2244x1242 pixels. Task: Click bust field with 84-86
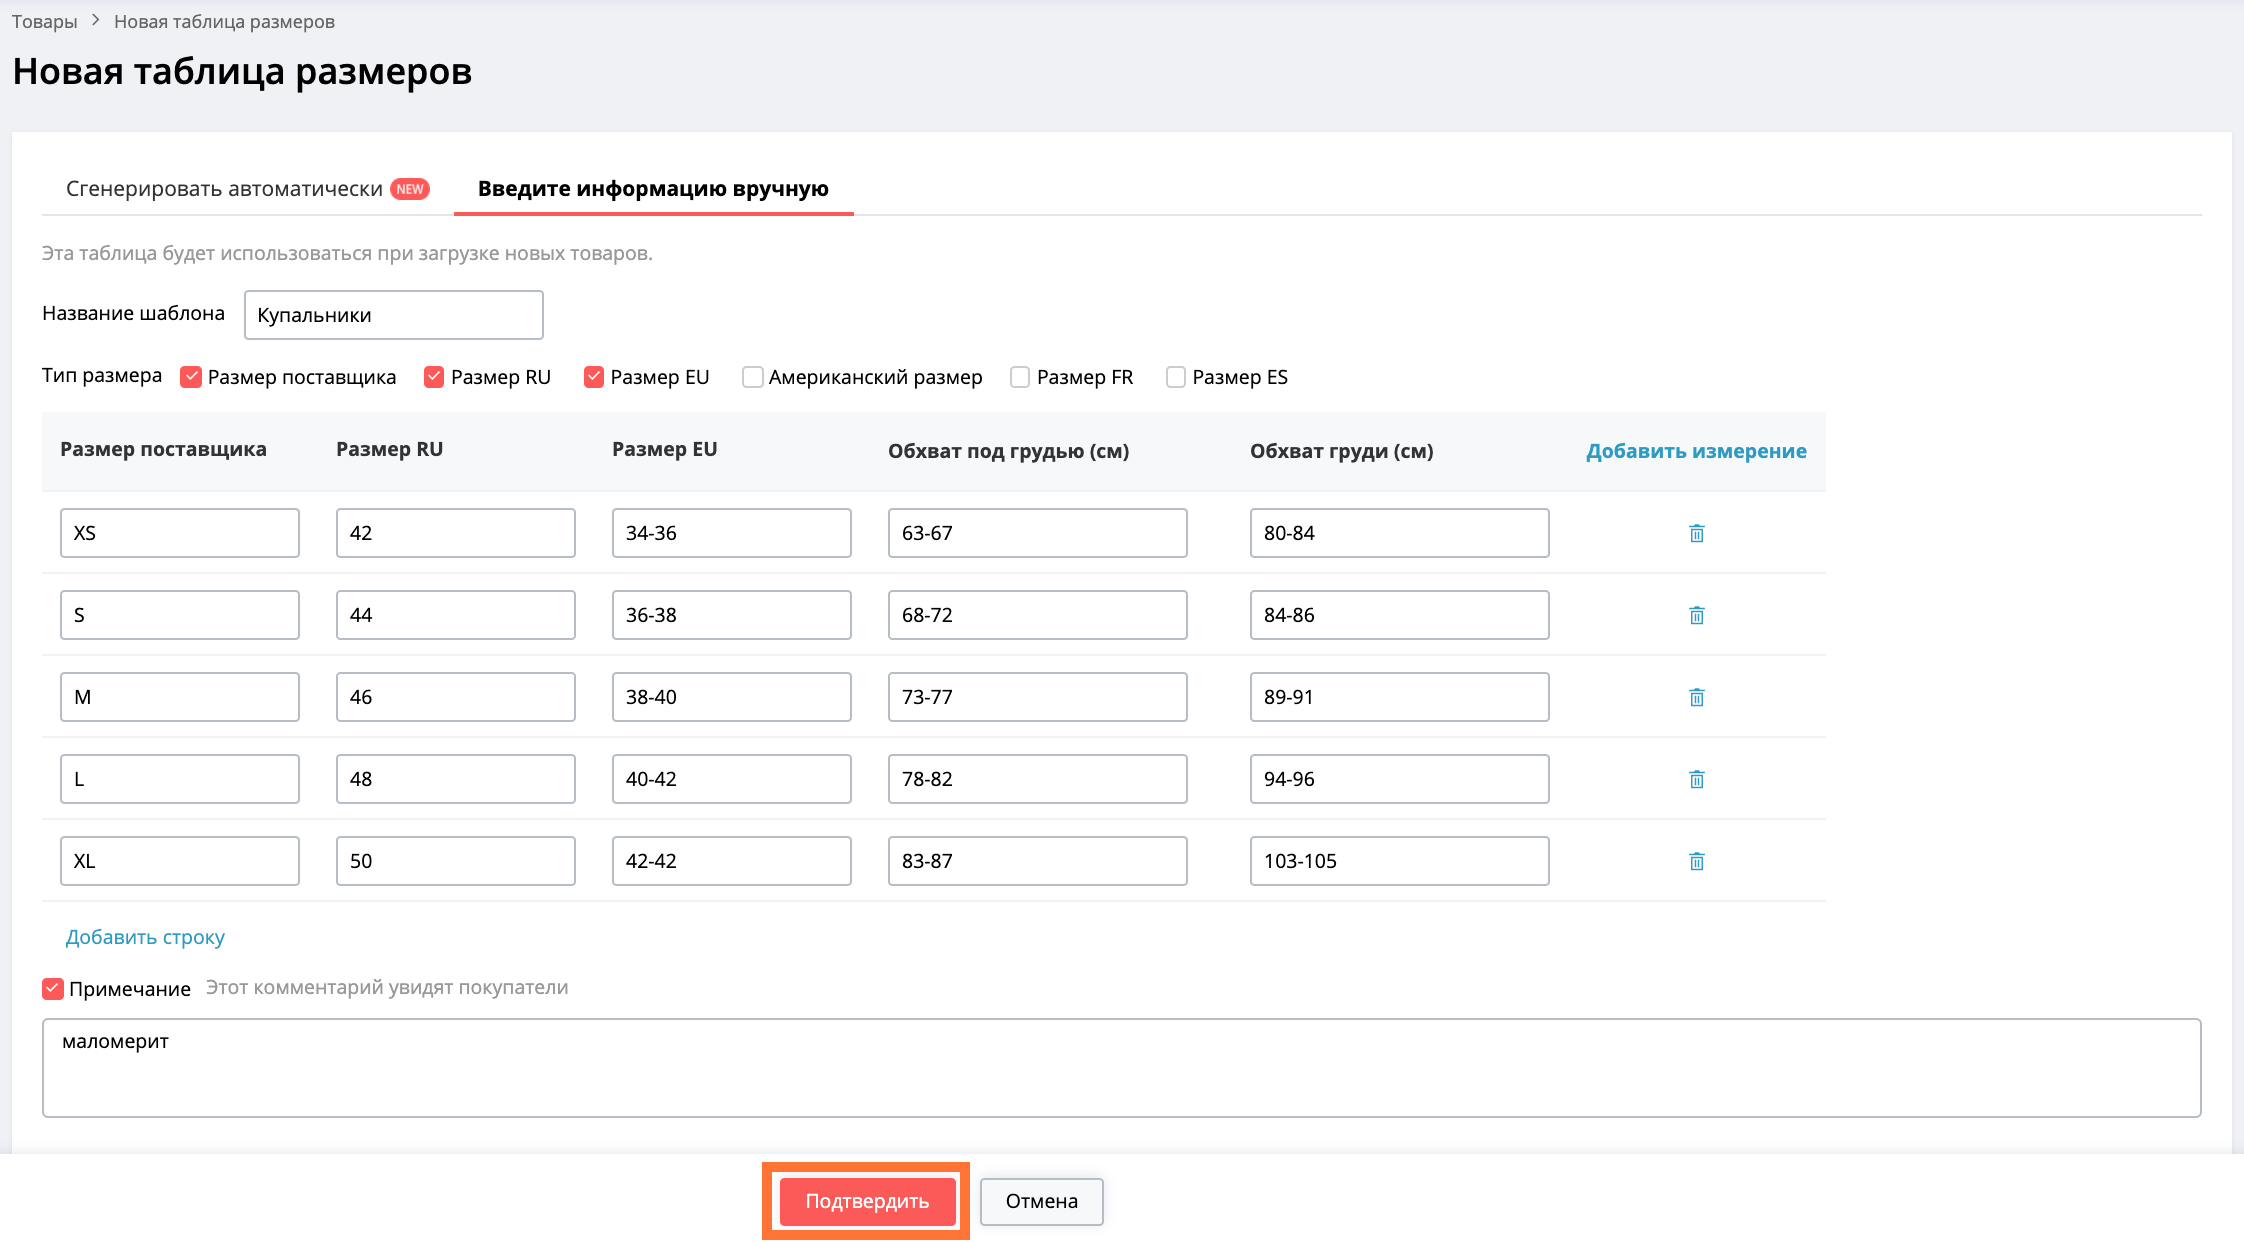click(1400, 615)
